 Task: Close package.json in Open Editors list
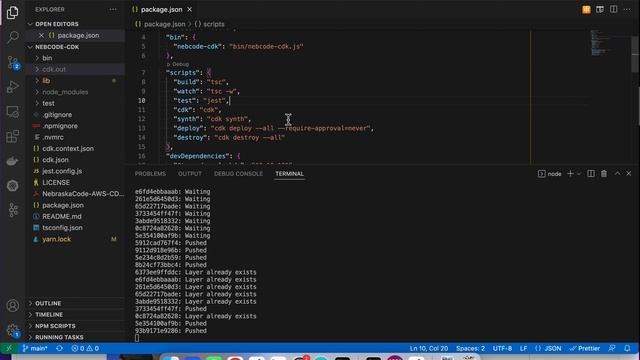pos(41,36)
